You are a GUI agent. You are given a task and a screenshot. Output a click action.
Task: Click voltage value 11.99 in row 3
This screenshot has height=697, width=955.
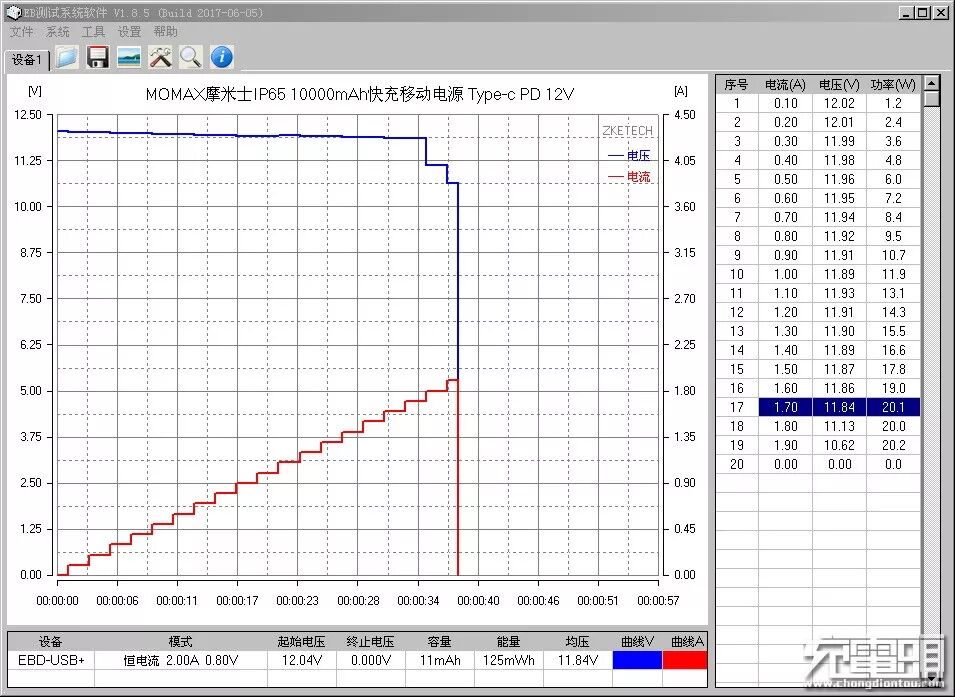point(839,141)
